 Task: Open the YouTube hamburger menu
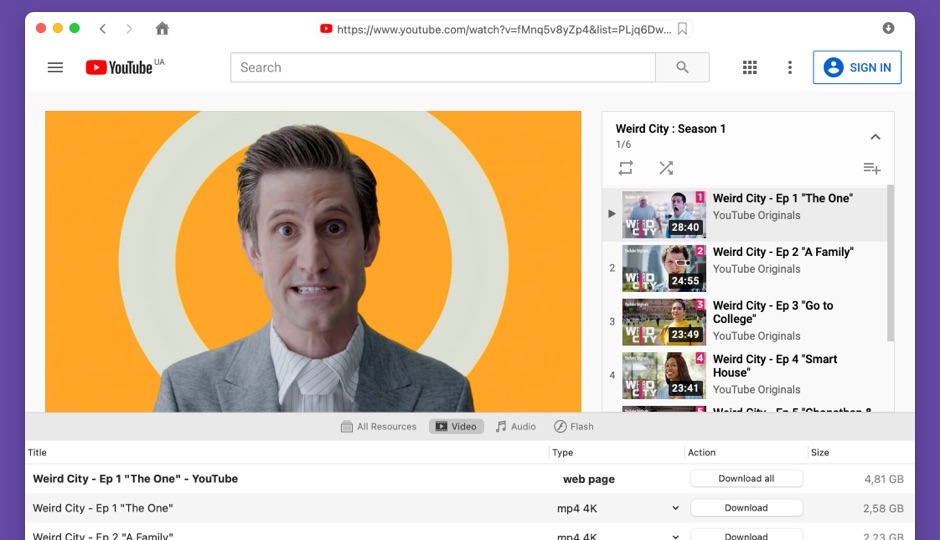coord(55,67)
